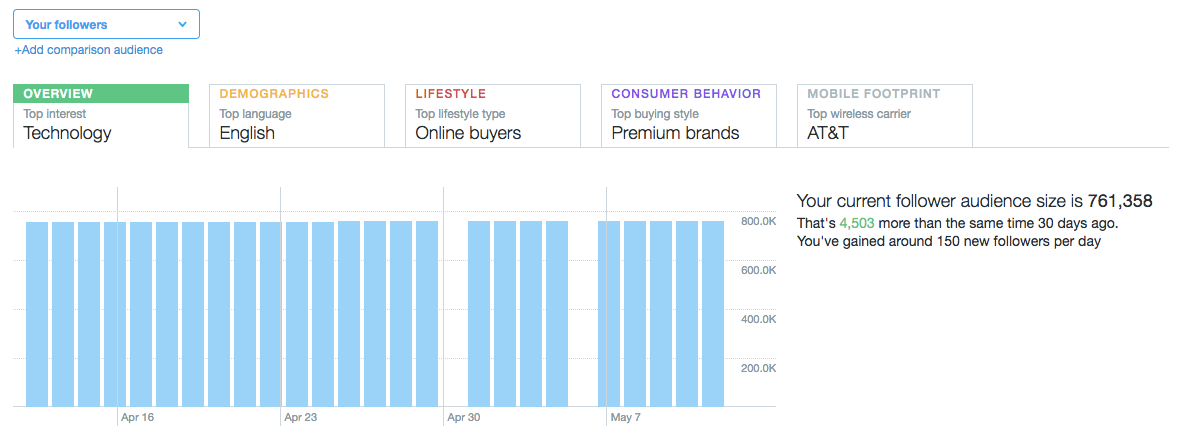Click the 800.0K axis label
Viewport: 1182px width, 440px height.
click(x=759, y=221)
